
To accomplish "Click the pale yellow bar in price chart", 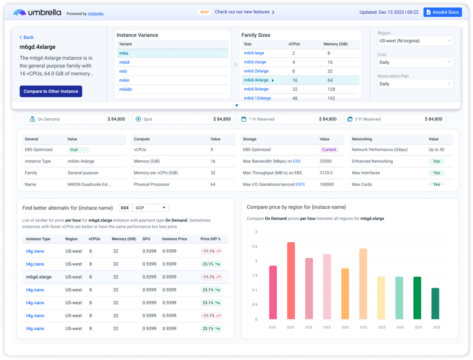I will pyautogui.click(x=381, y=298).
